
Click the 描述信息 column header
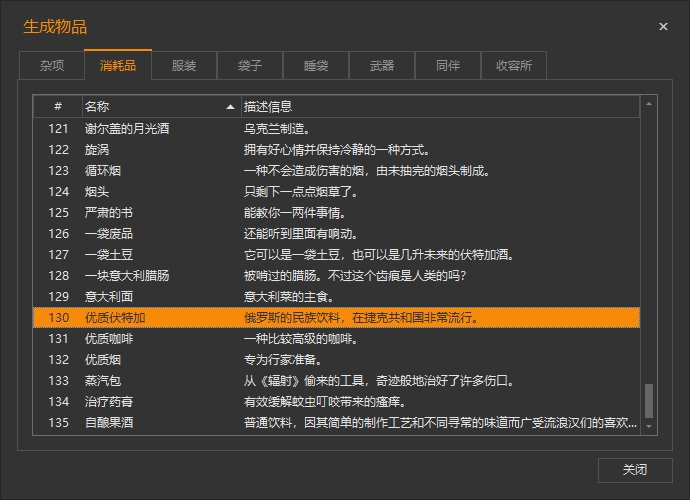(440, 107)
